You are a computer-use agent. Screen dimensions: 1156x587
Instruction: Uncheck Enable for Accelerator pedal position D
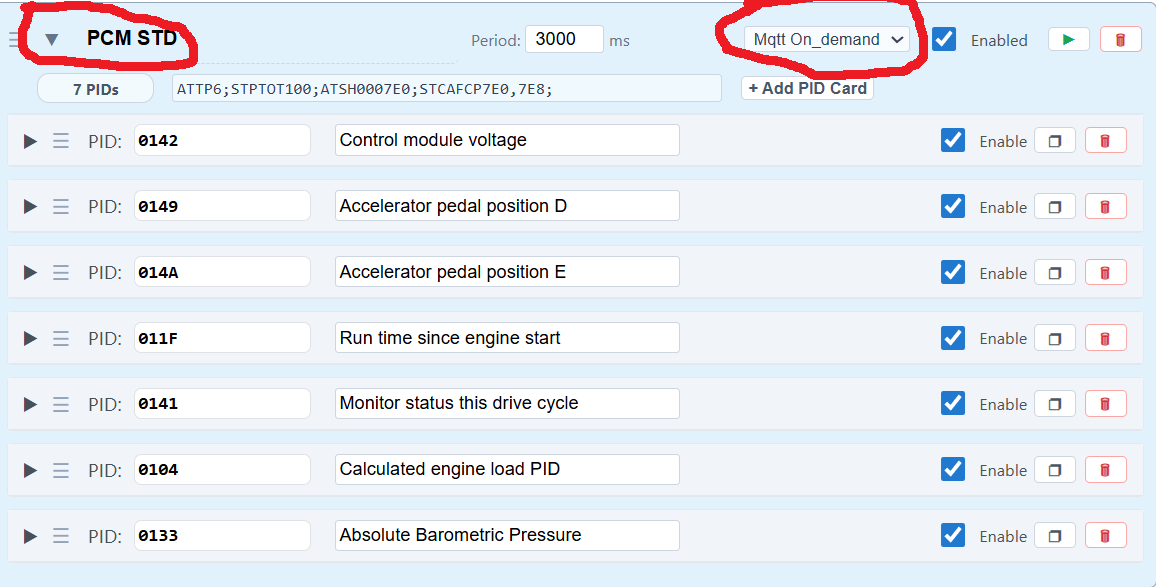click(953, 206)
